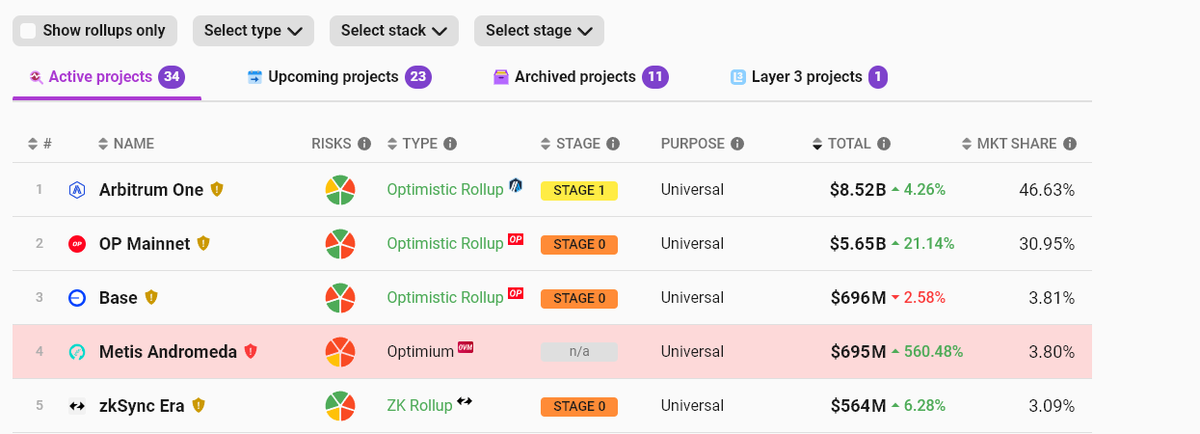Image resolution: width=1200 pixels, height=434 pixels.
Task: Click the TYPE column info icon
Action: point(450,144)
